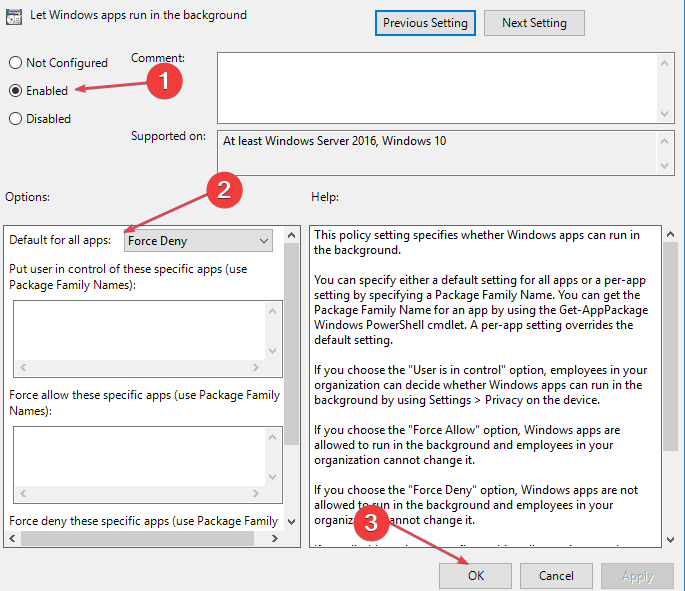
Task: Click Supported on box scroll up arrow
Action: pyautogui.click(x=664, y=141)
